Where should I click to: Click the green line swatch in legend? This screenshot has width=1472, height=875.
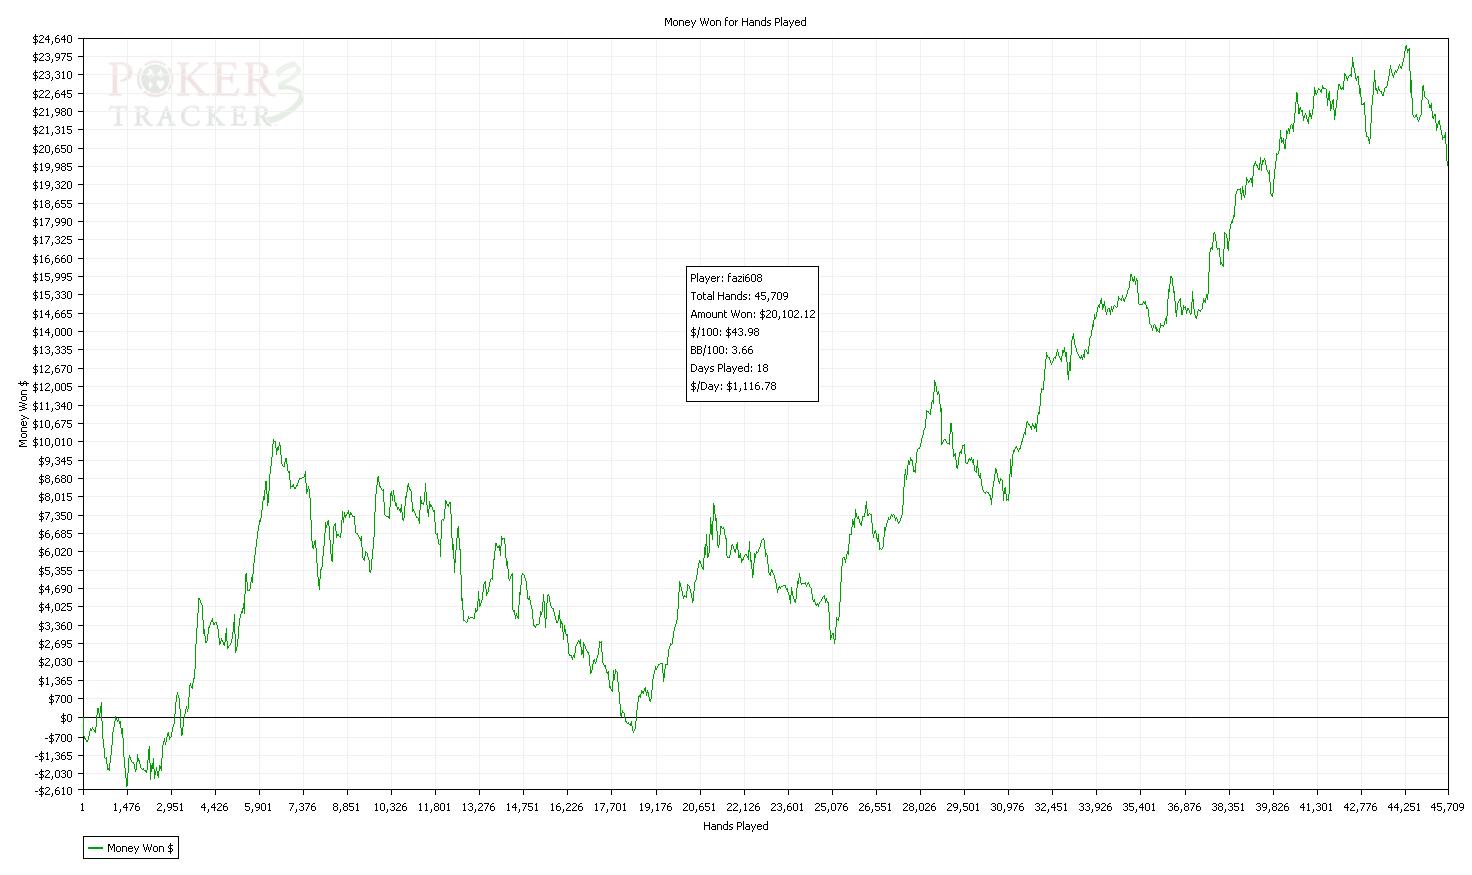(96, 848)
